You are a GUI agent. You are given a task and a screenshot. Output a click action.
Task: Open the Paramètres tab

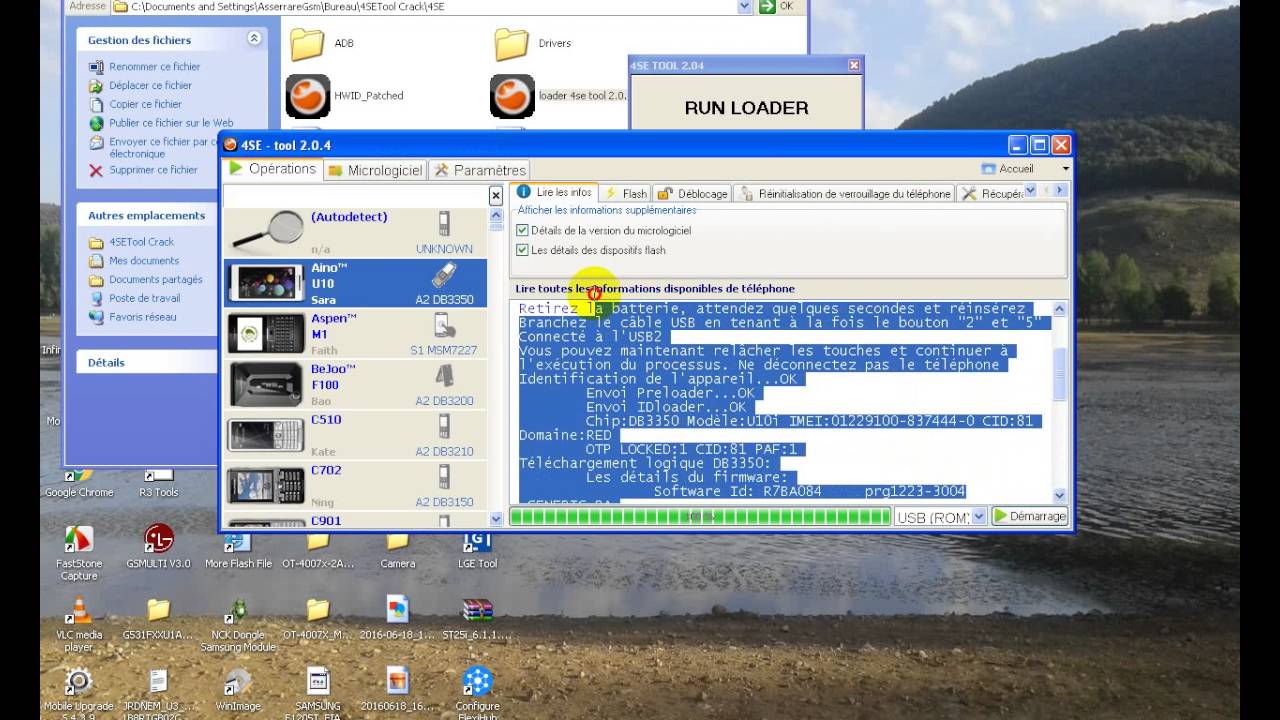[x=480, y=170]
